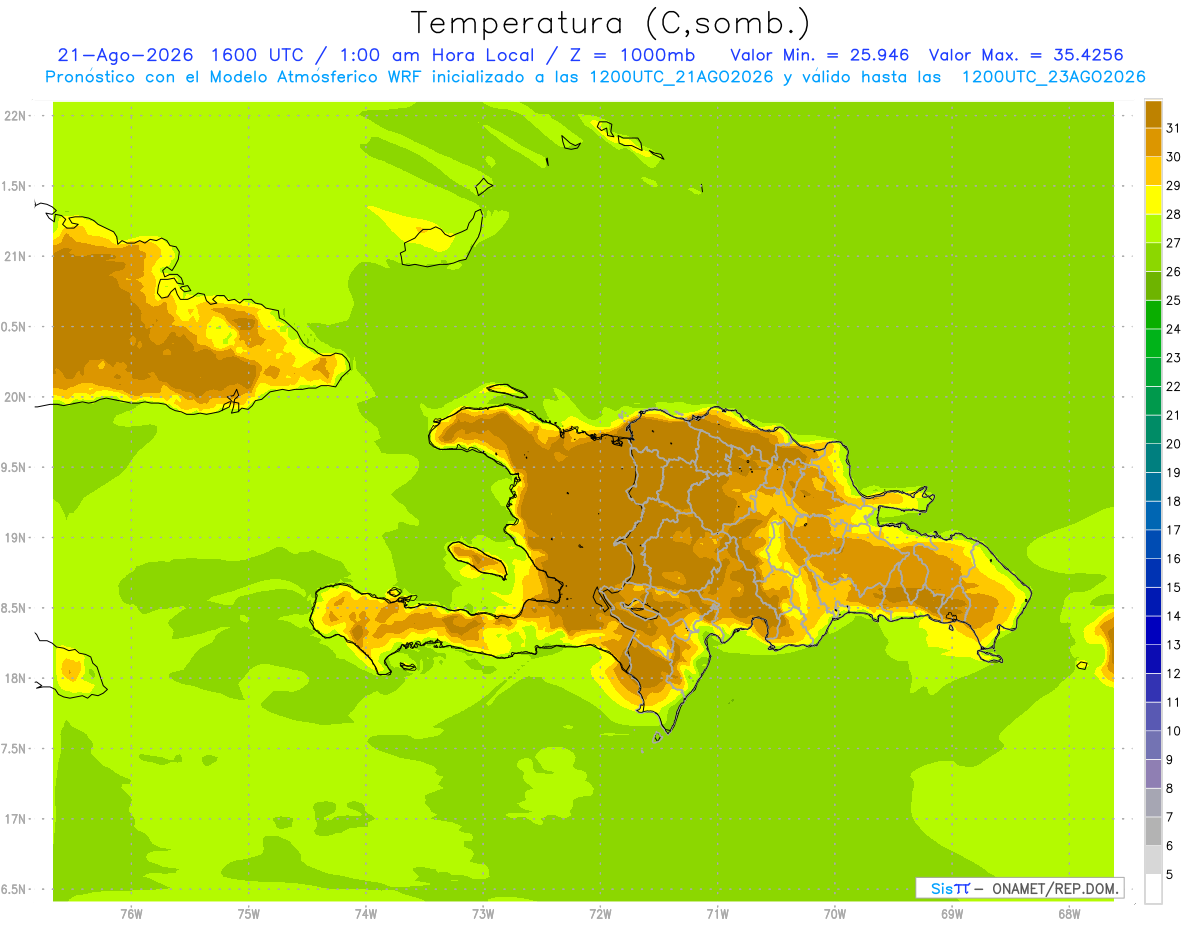Viewport: 1200px width, 927px height.
Task: Click the white color bar segment below 5
Action: 1153,889
